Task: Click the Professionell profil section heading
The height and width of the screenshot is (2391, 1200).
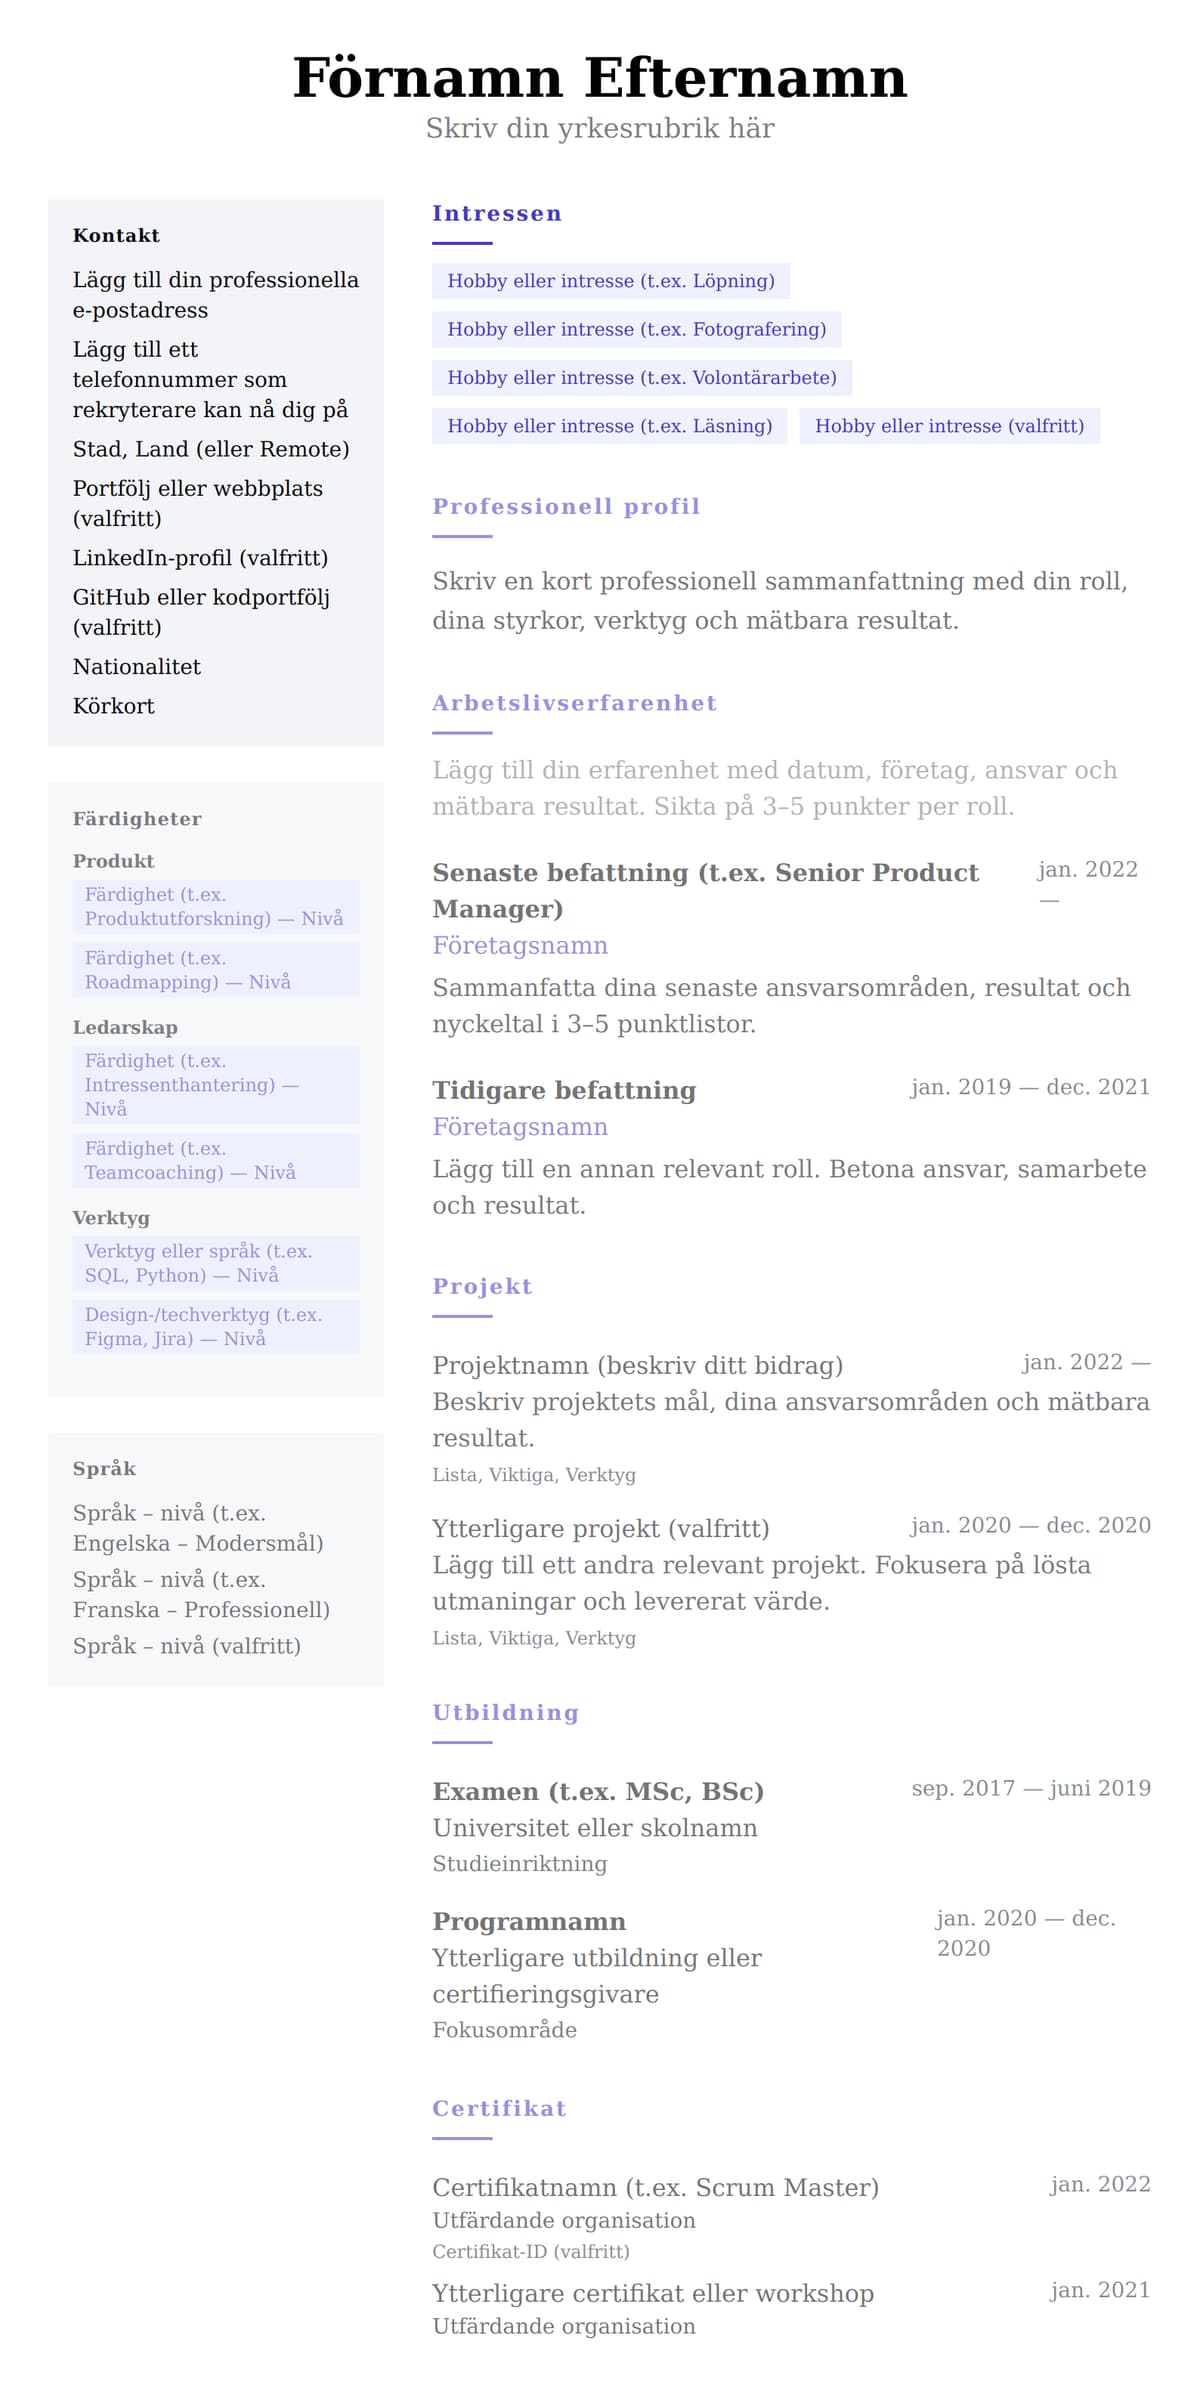Action: pos(566,506)
